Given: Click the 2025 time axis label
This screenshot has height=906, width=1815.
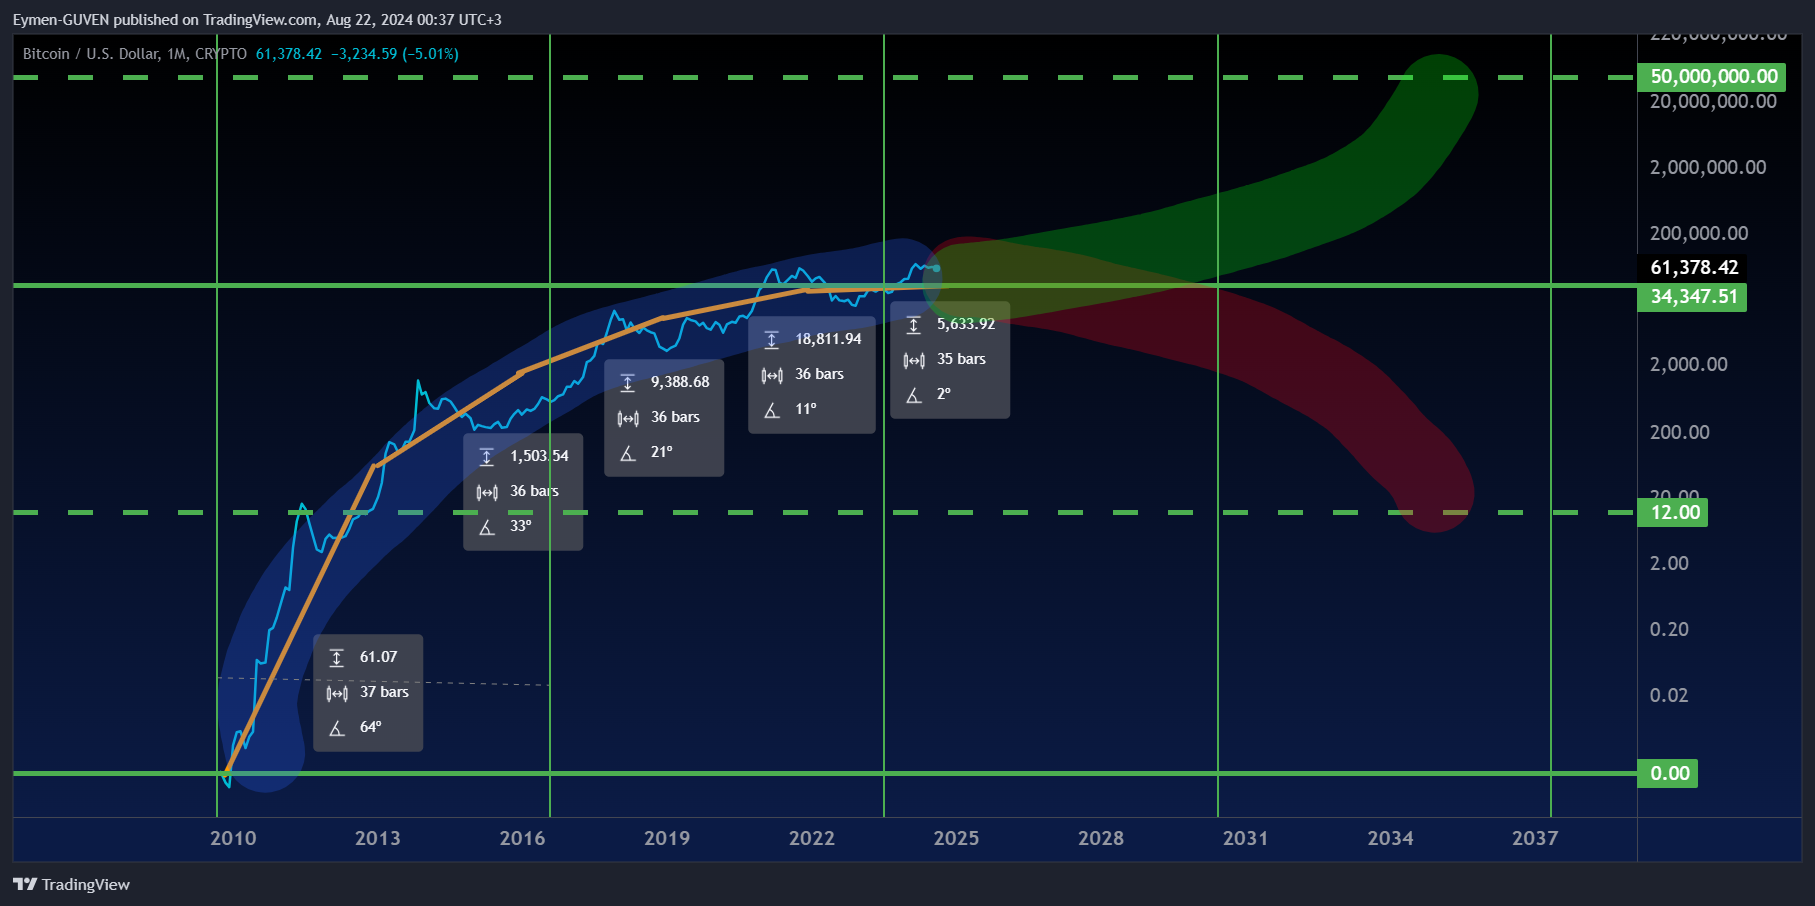Looking at the screenshot, I should [x=957, y=839].
